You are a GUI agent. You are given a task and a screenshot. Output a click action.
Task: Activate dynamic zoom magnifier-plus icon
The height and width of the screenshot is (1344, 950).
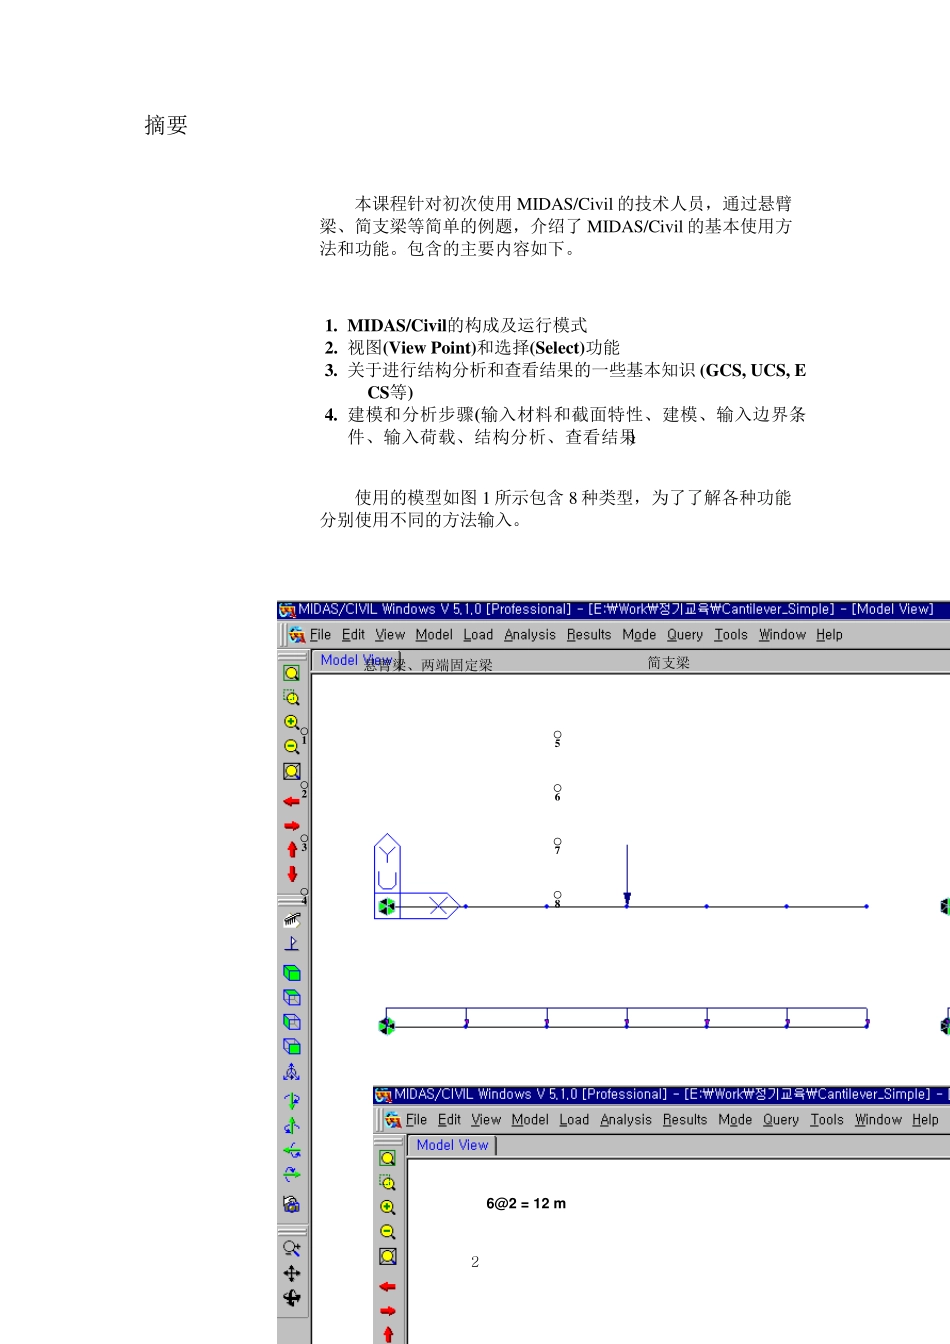coord(291,1248)
